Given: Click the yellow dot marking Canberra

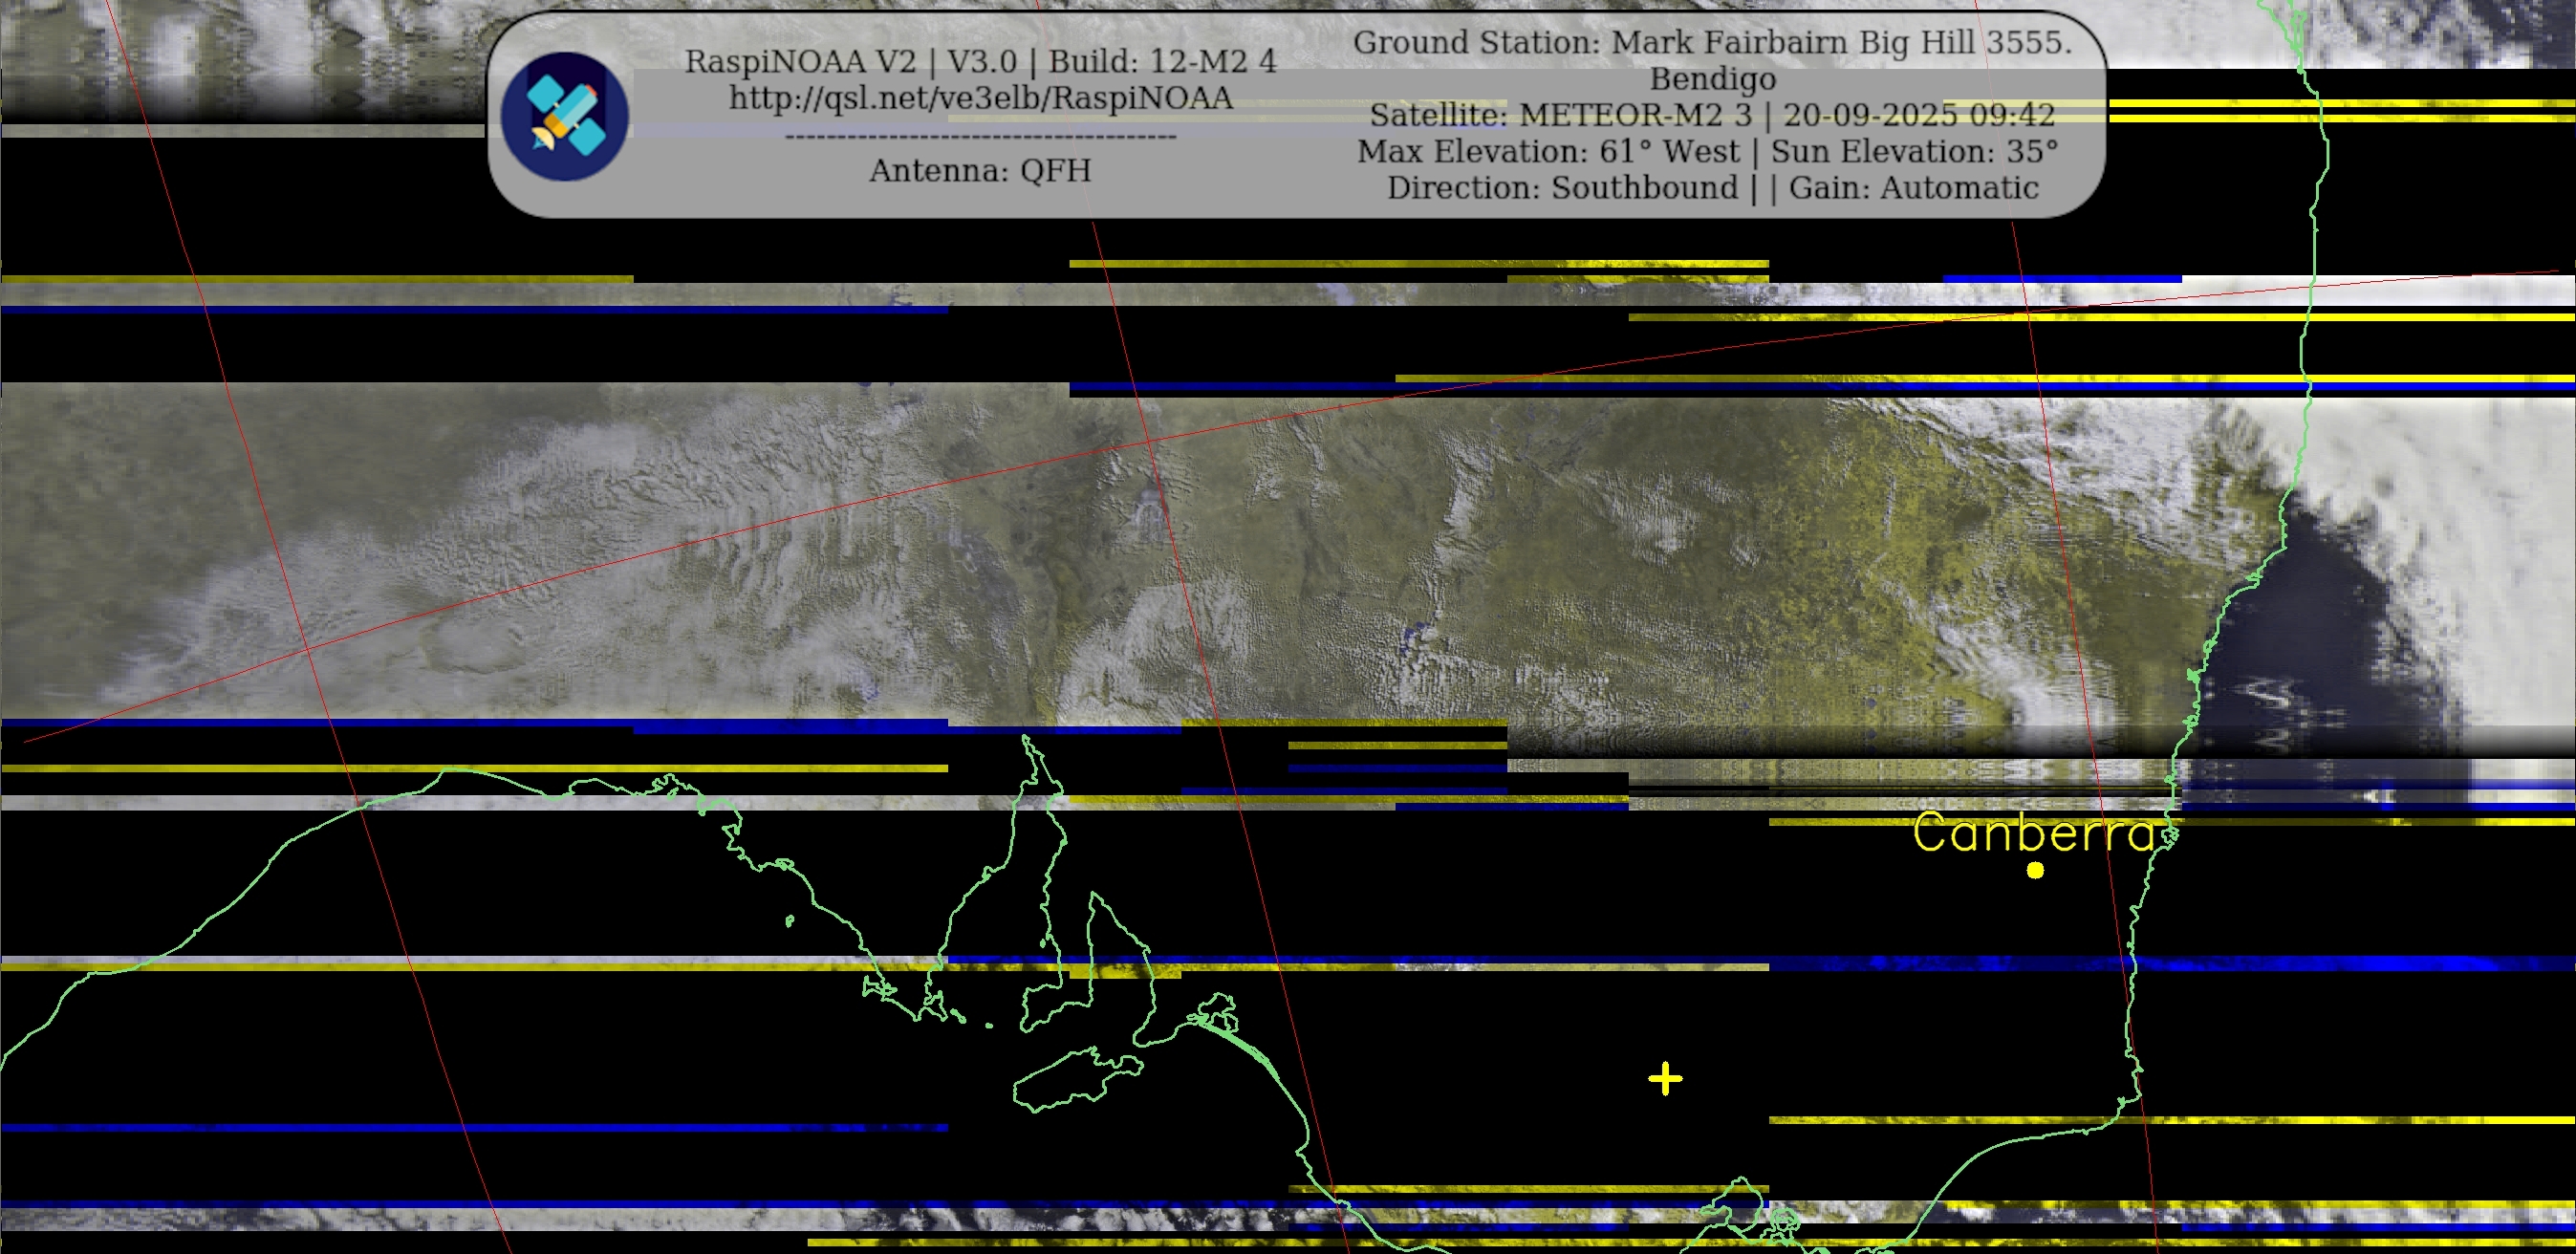Looking at the screenshot, I should 2035,871.
